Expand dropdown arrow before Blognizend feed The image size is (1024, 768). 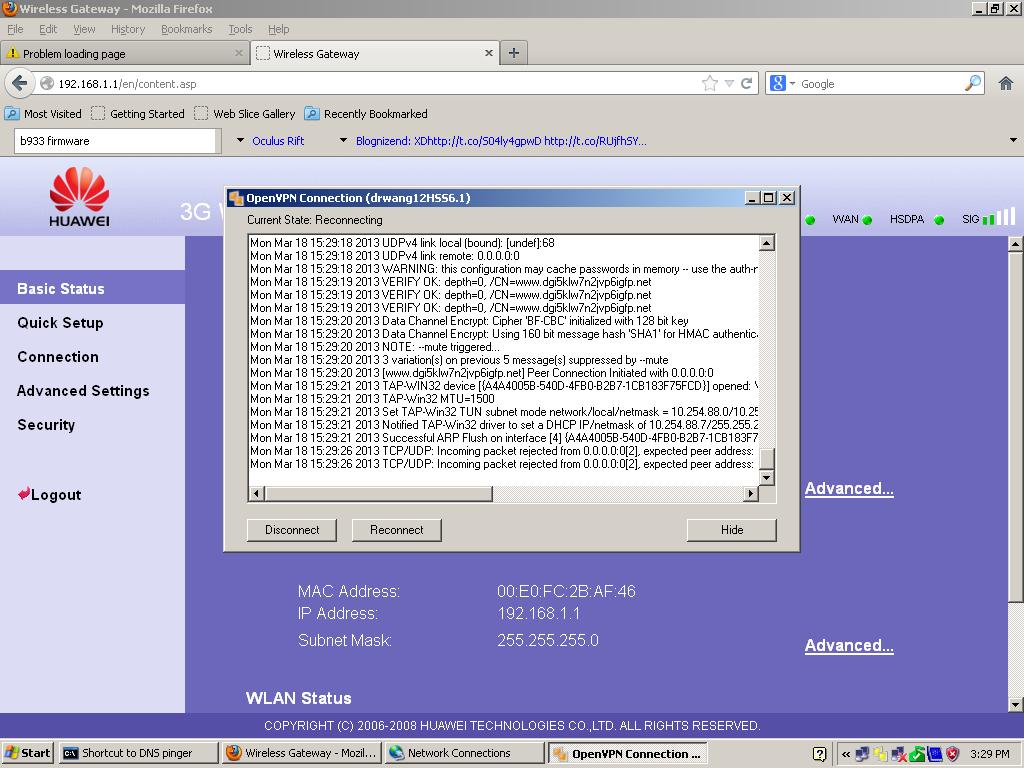click(344, 140)
